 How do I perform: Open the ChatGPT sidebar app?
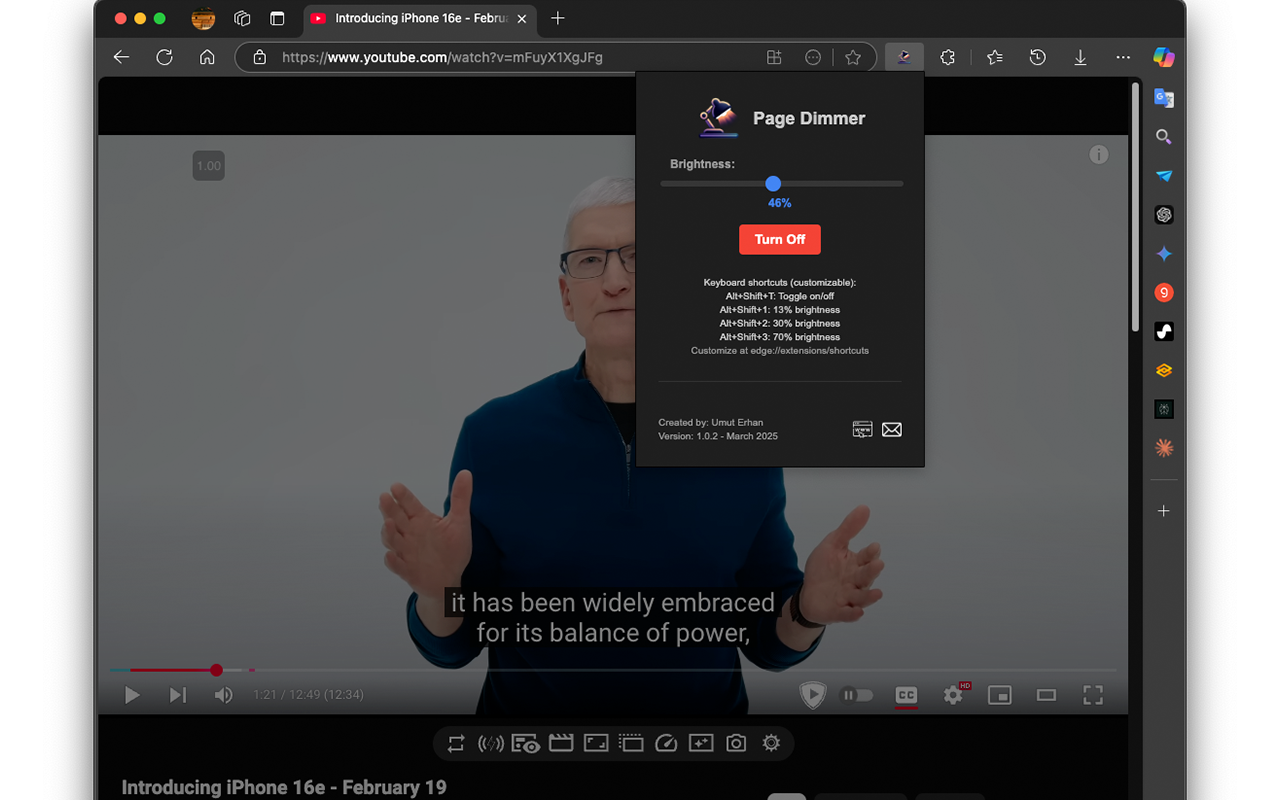(x=1164, y=215)
